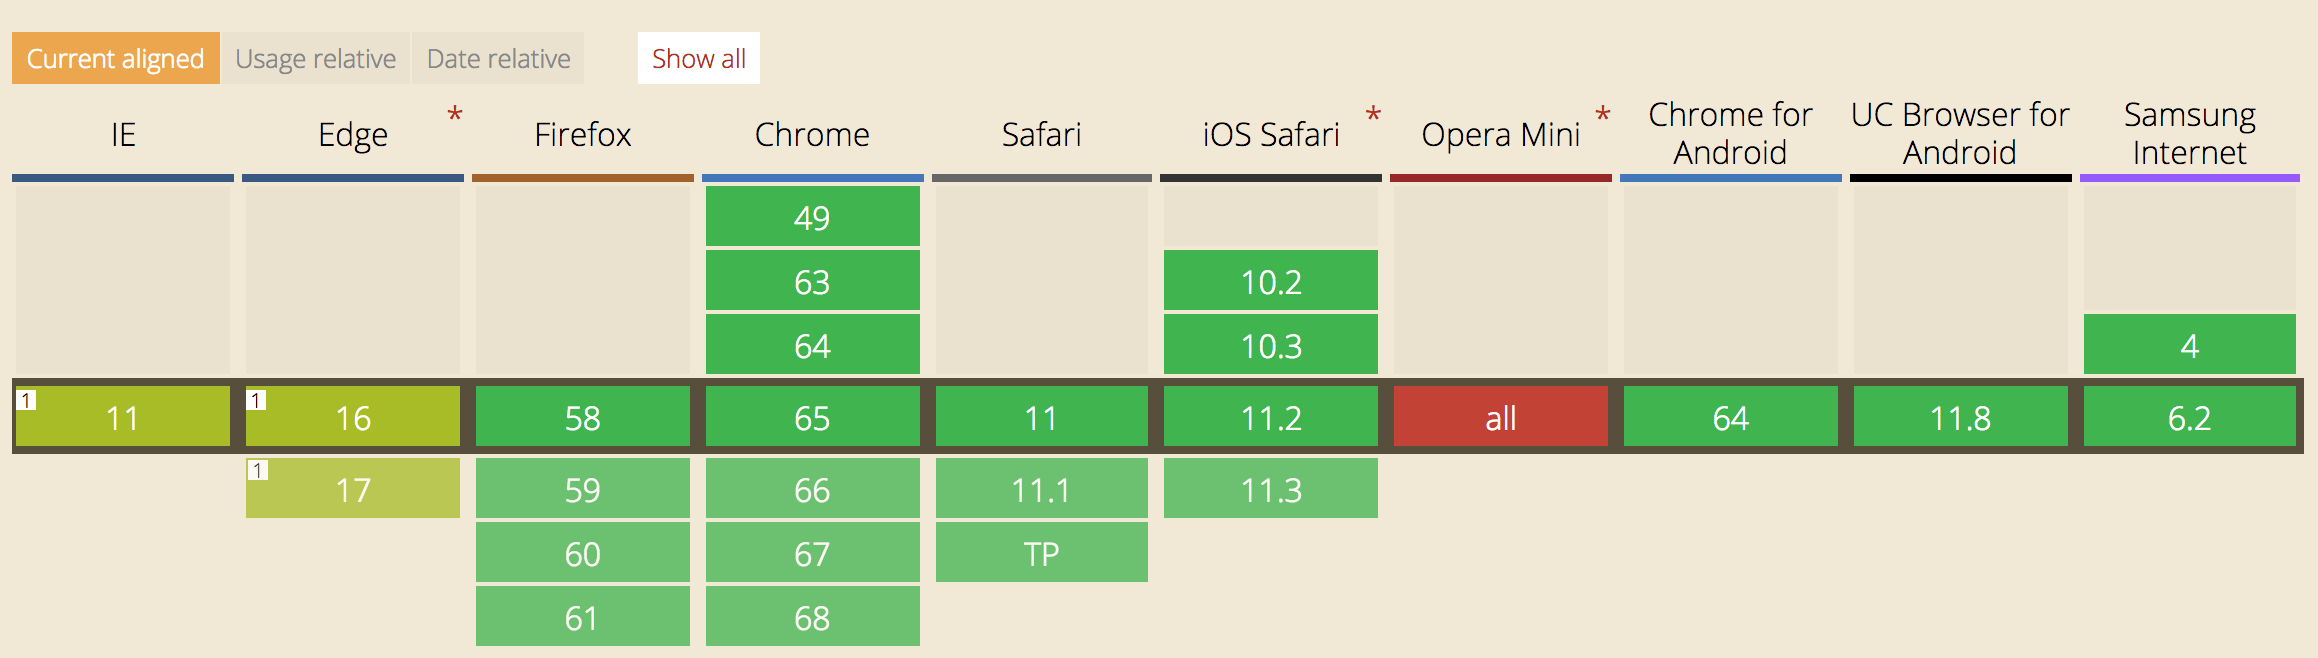2318x658 pixels.
Task: Select iOS Safari 10.2 cell
Action: 1271,280
